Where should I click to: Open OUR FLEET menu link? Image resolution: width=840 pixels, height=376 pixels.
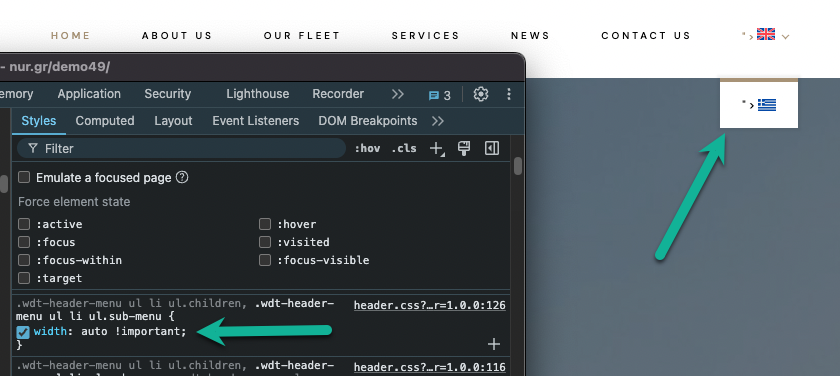(x=302, y=36)
